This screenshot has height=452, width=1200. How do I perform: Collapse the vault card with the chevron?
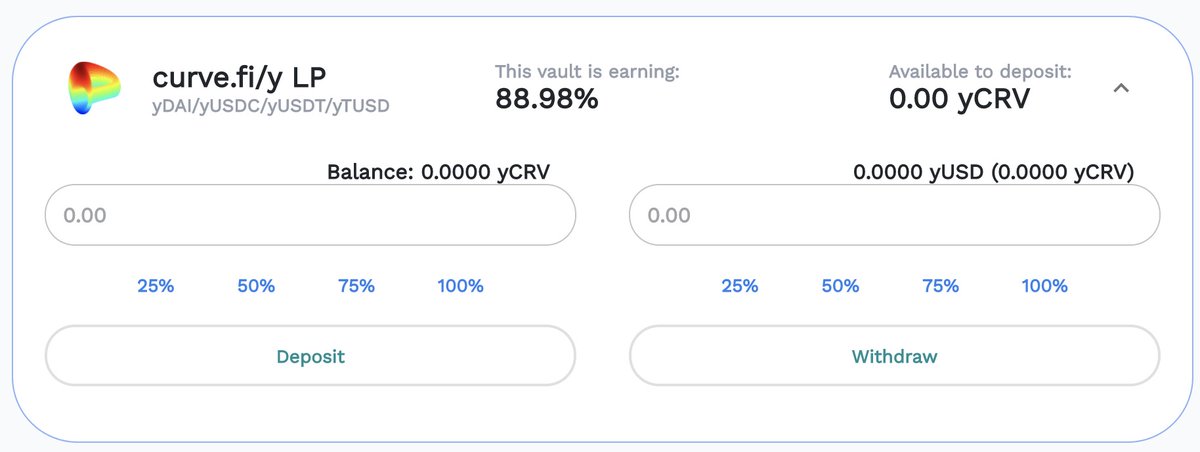tap(1121, 88)
